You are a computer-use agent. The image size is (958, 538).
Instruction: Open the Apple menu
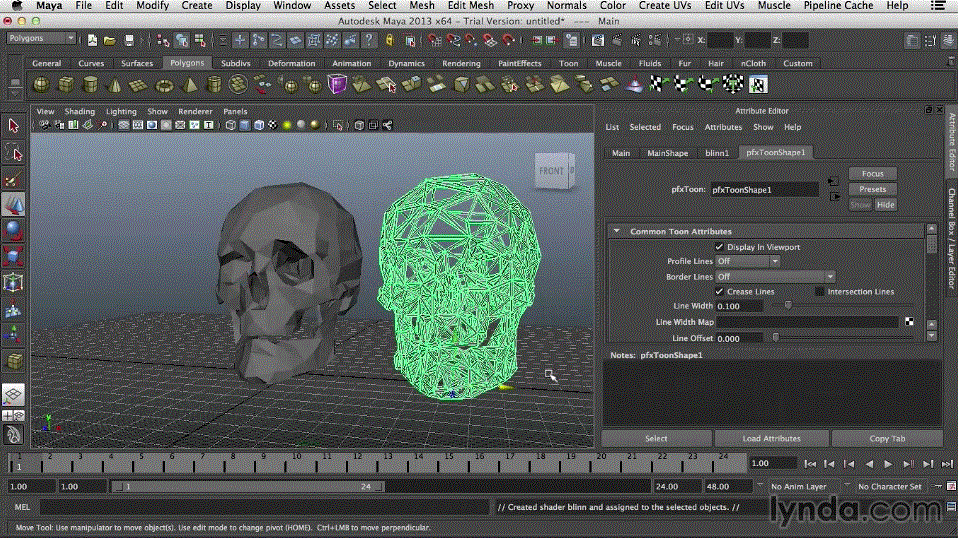click(x=16, y=5)
